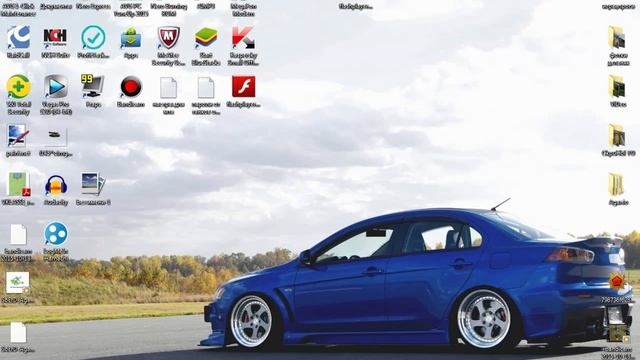Select the video thumbnail at bottom right

[x=618, y=333]
